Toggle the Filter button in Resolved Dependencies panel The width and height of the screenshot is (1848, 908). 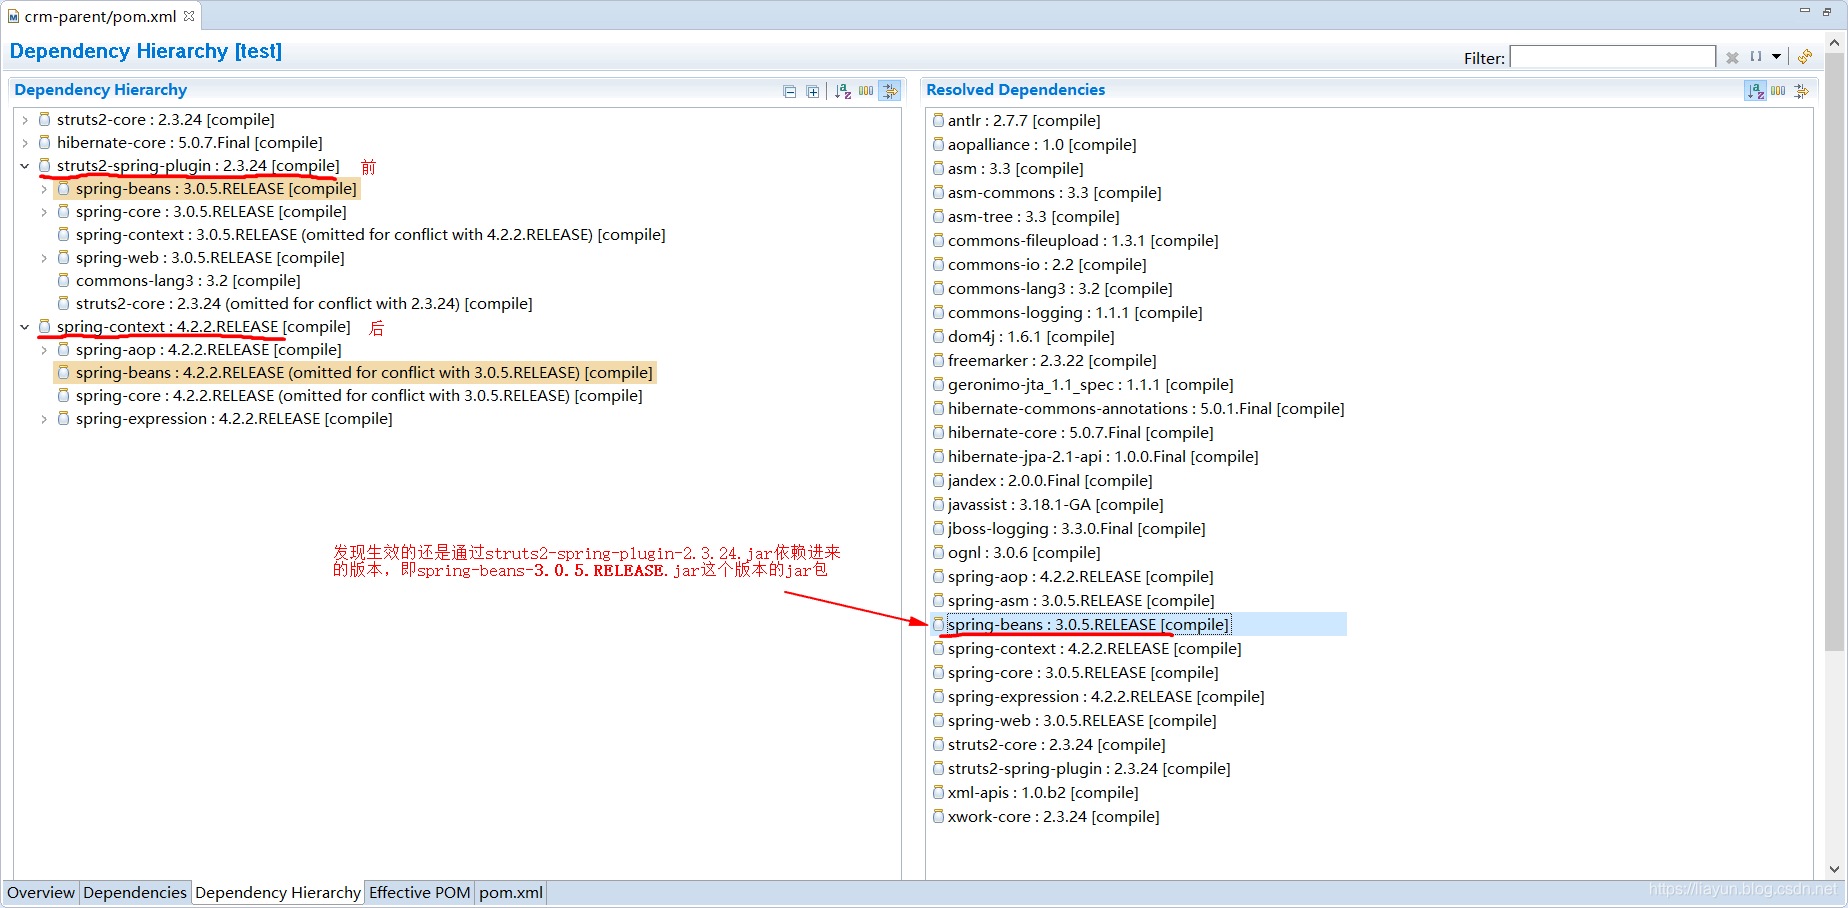1801,91
